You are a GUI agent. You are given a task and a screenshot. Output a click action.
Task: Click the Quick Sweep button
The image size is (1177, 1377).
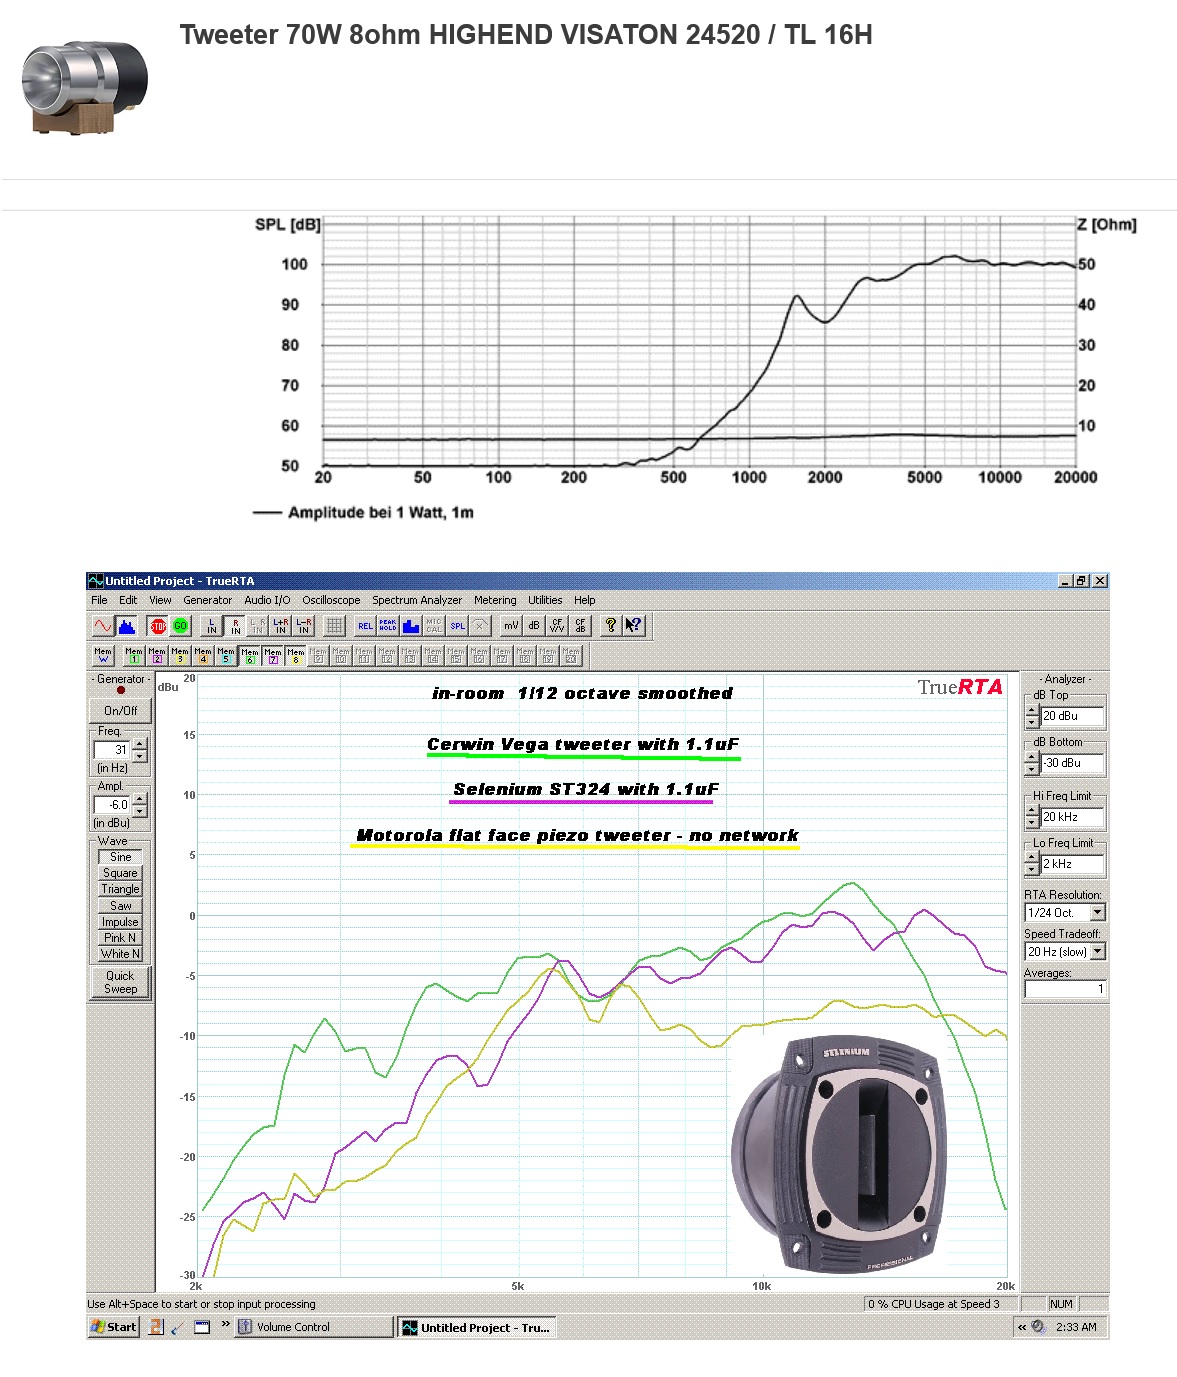click(120, 982)
